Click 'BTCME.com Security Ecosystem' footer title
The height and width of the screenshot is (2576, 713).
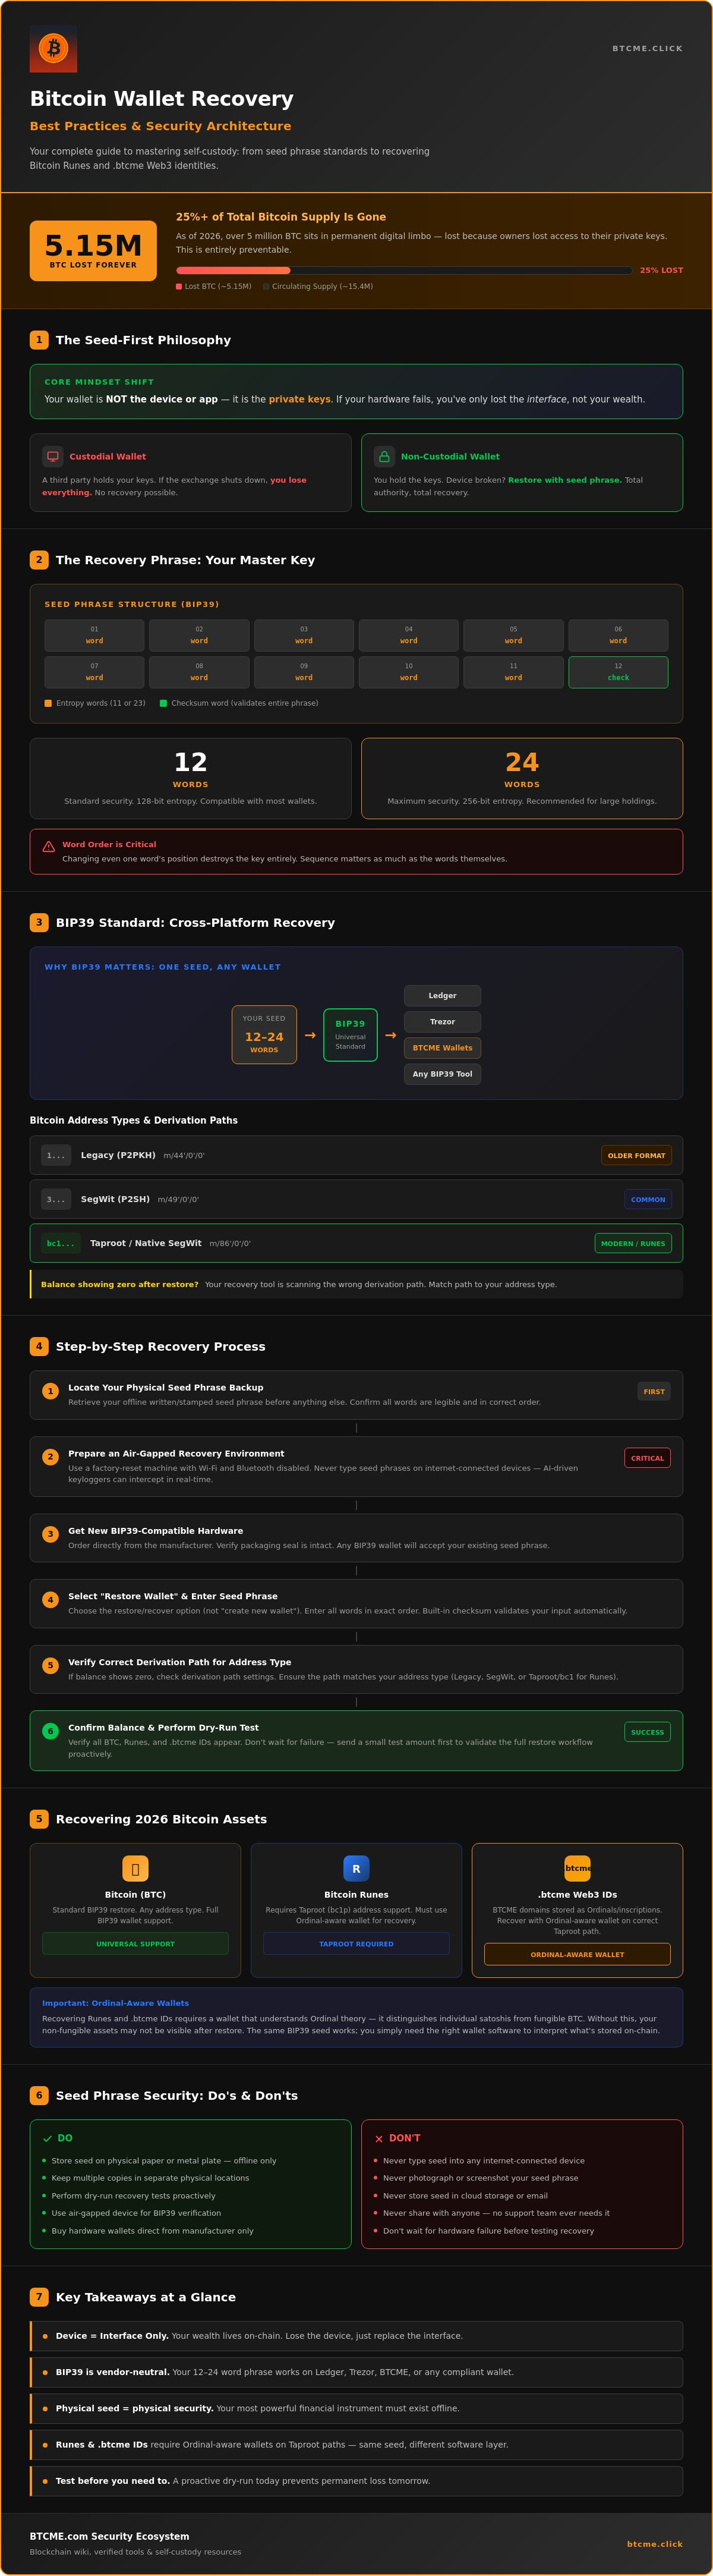109,2536
